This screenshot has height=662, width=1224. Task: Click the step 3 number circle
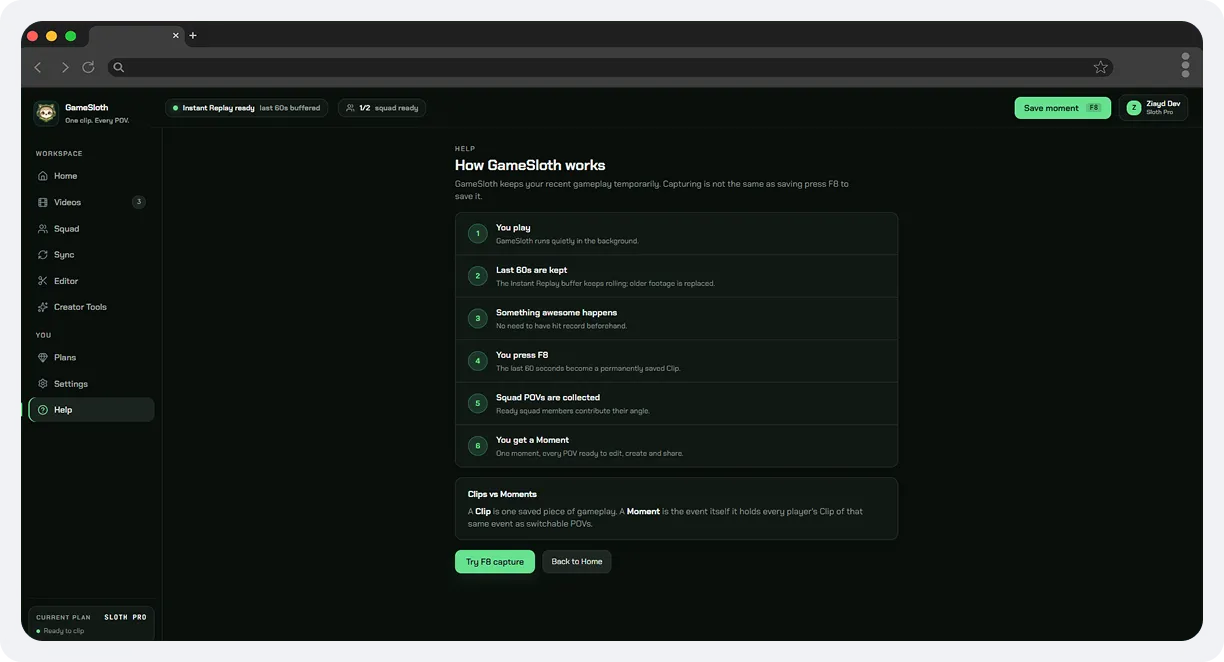[478, 318]
